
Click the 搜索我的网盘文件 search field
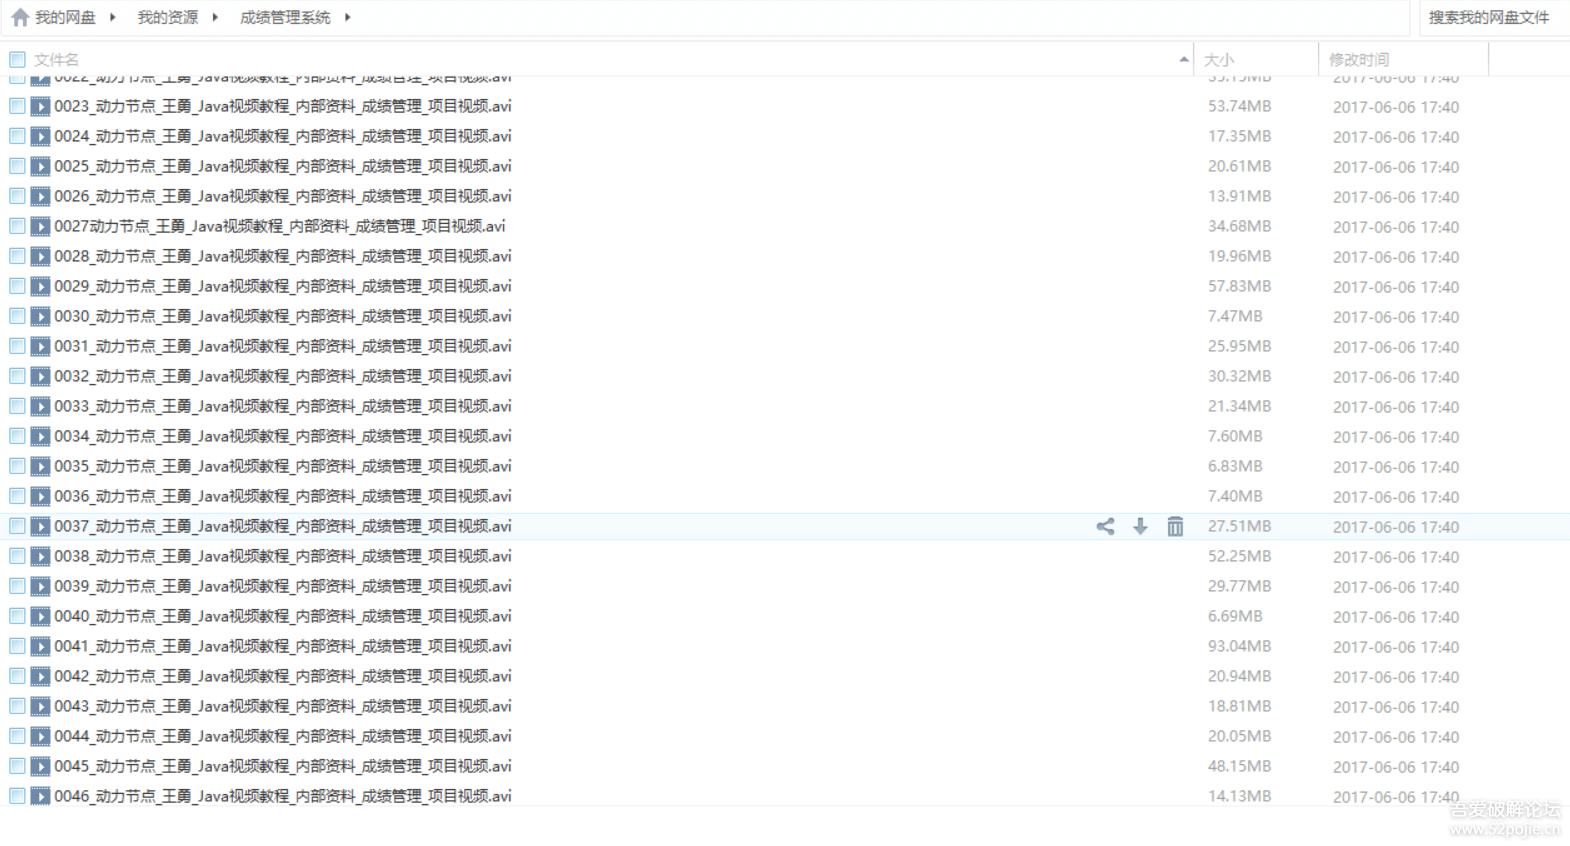1494,17
